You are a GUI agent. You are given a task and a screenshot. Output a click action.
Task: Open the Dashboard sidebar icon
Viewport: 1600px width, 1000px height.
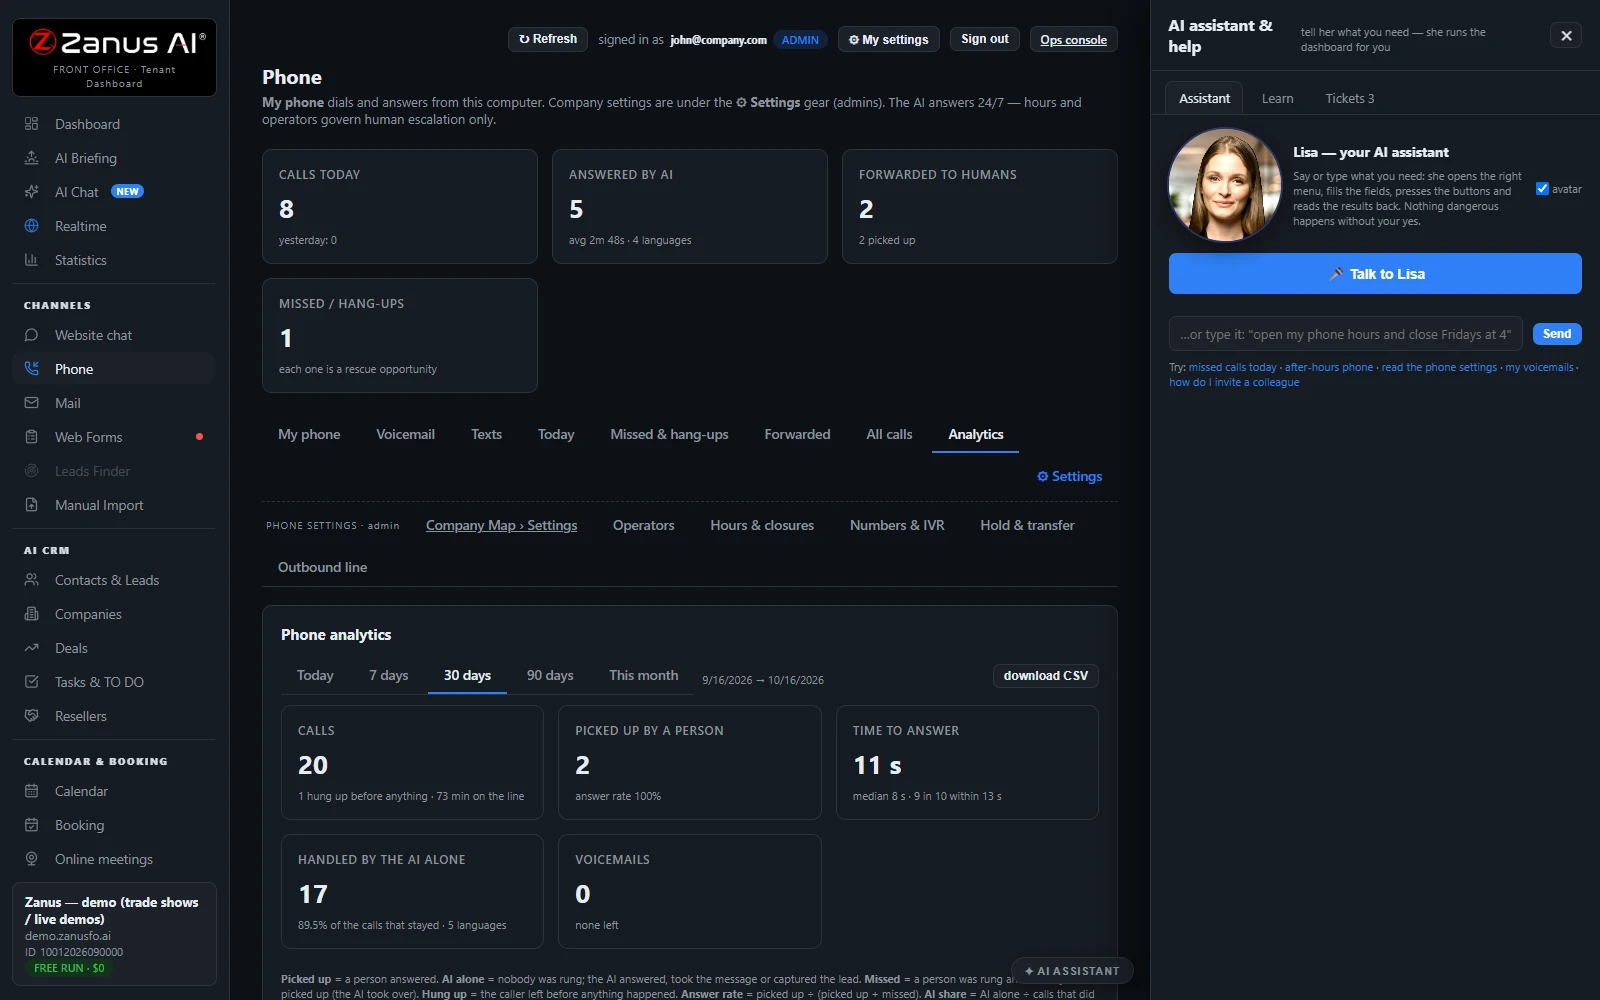pos(31,124)
